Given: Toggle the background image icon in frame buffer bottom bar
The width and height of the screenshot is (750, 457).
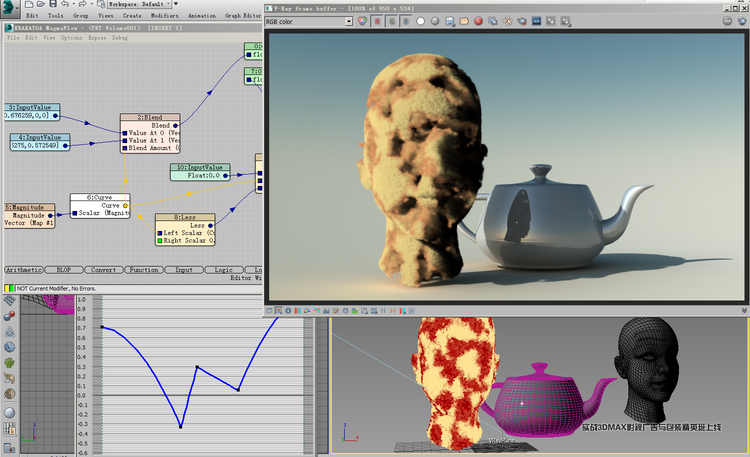Looking at the screenshot, I should point(355,311).
